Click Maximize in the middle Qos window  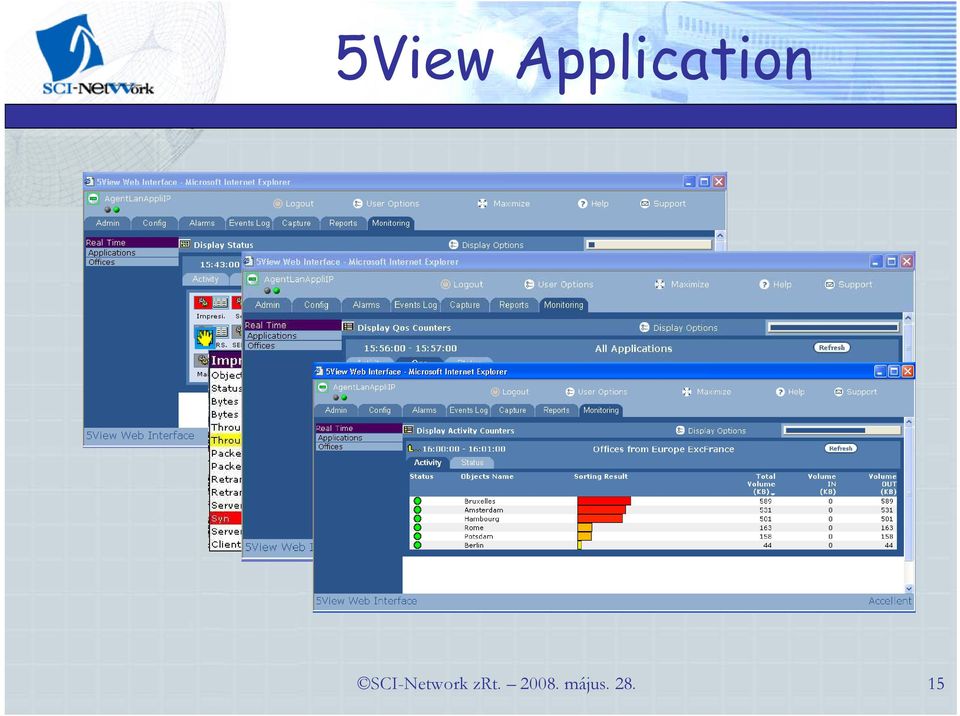[682, 285]
